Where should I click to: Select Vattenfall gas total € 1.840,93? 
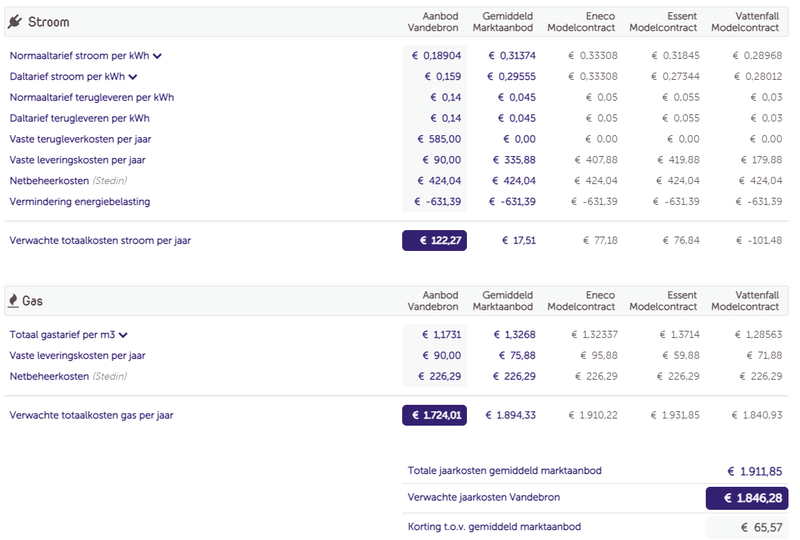757,415
